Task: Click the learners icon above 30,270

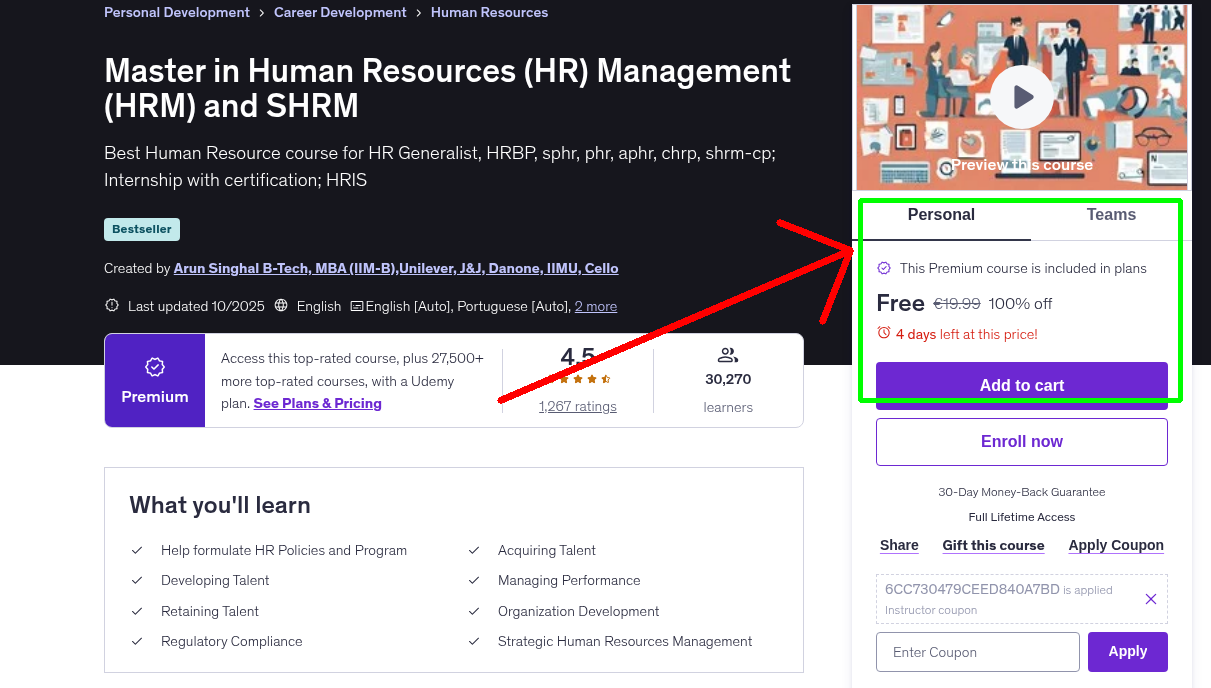Action: point(727,354)
